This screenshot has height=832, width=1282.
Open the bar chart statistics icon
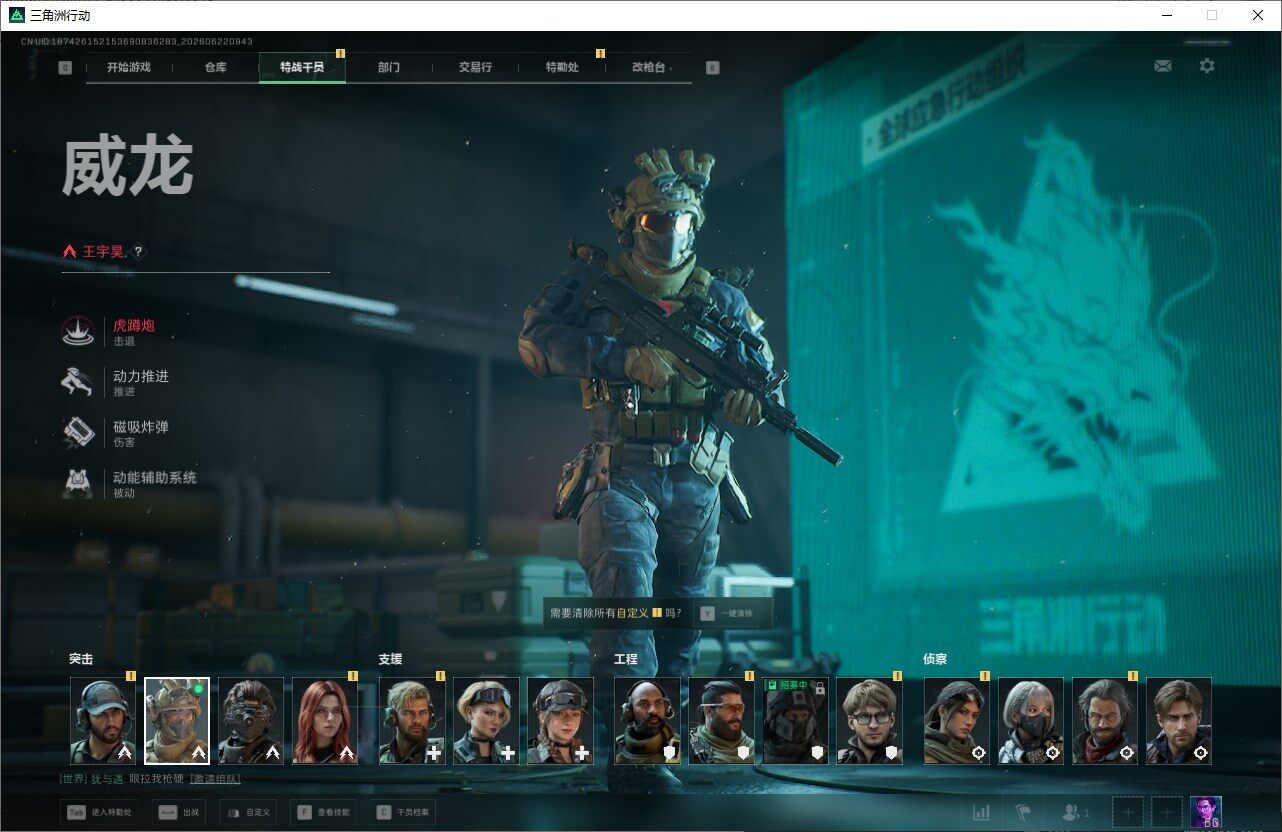coord(982,813)
